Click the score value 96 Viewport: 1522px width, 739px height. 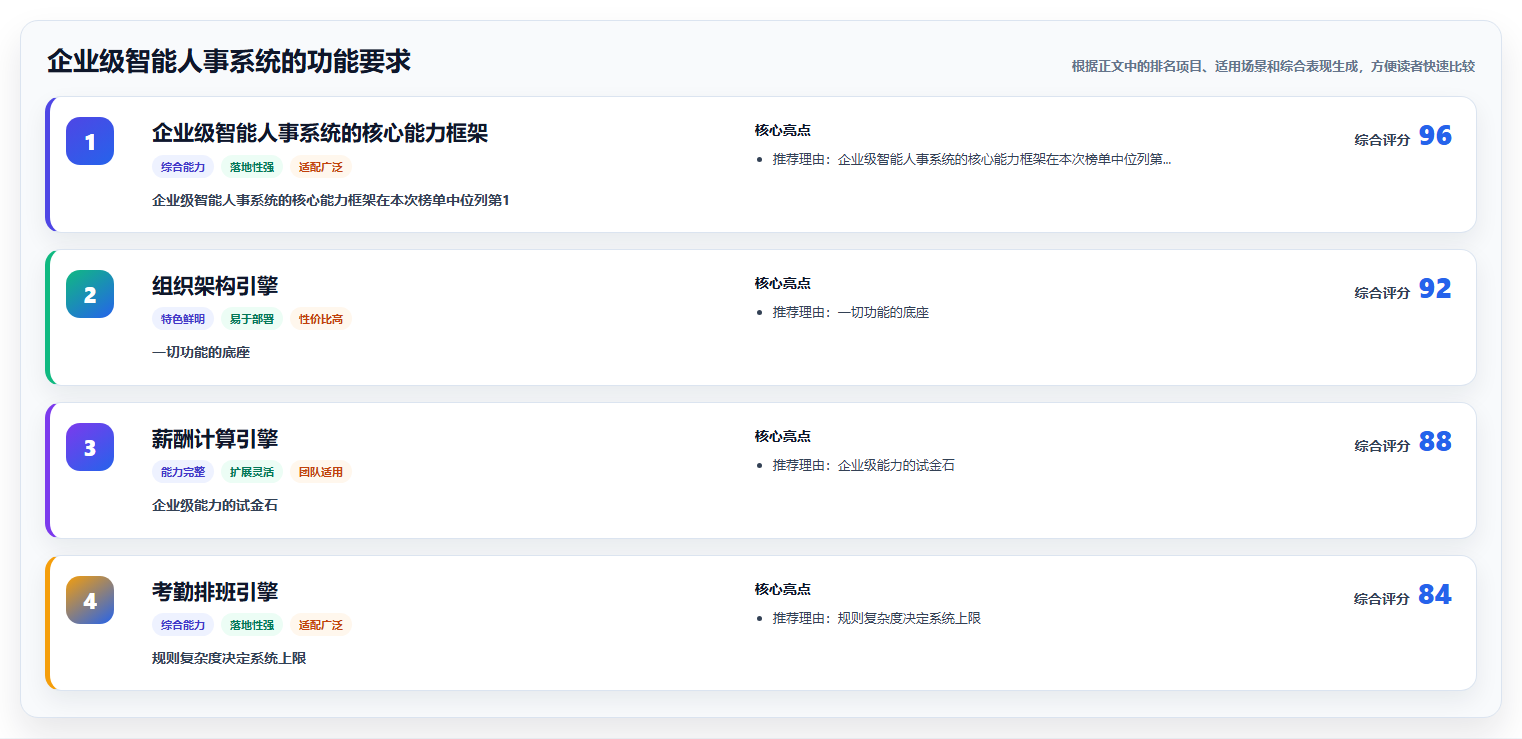point(1435,136)
